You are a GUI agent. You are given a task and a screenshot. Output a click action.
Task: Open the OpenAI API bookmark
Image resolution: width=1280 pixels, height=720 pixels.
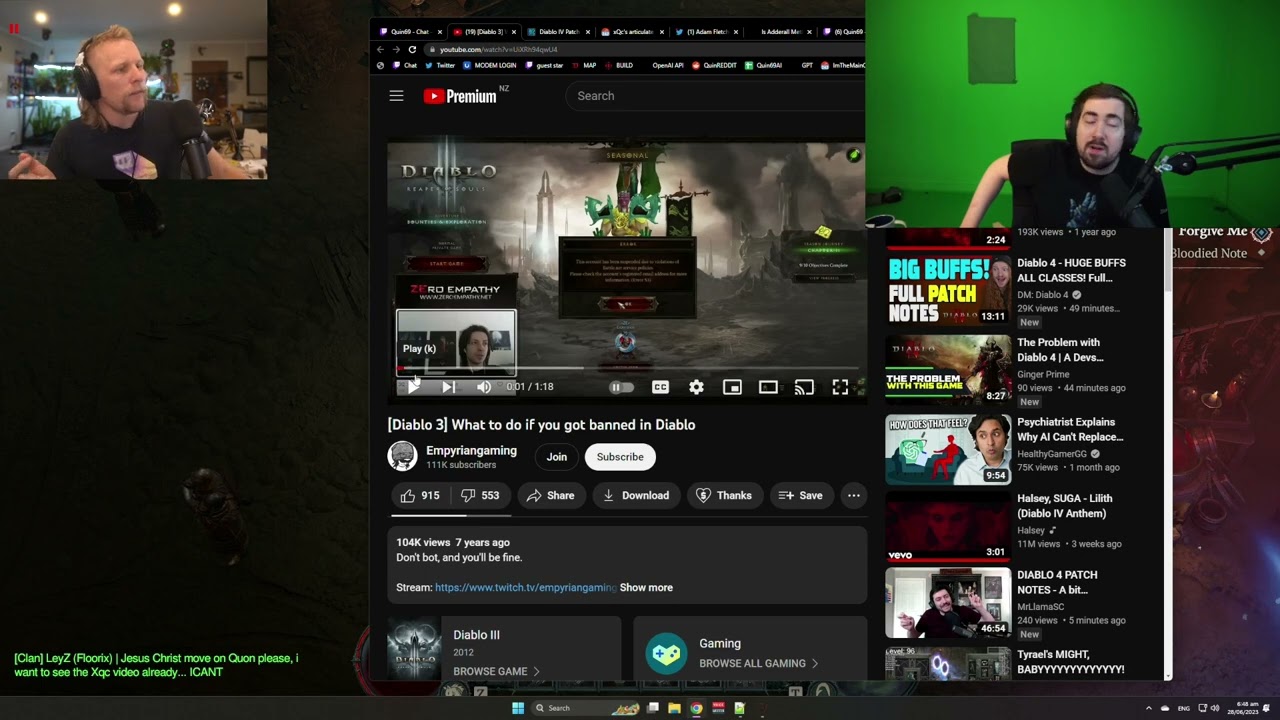coord(668,66)
